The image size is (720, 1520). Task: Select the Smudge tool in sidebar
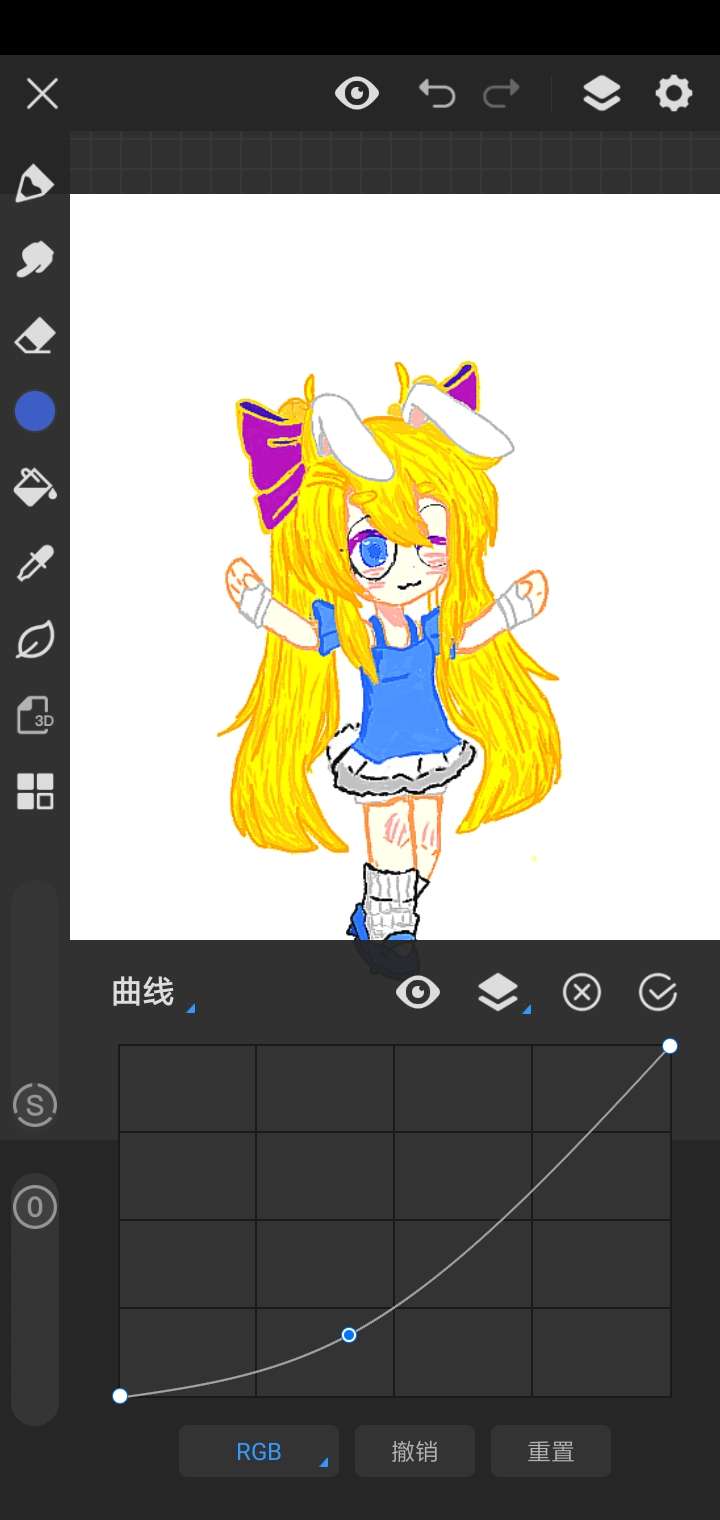coord(35,259)
